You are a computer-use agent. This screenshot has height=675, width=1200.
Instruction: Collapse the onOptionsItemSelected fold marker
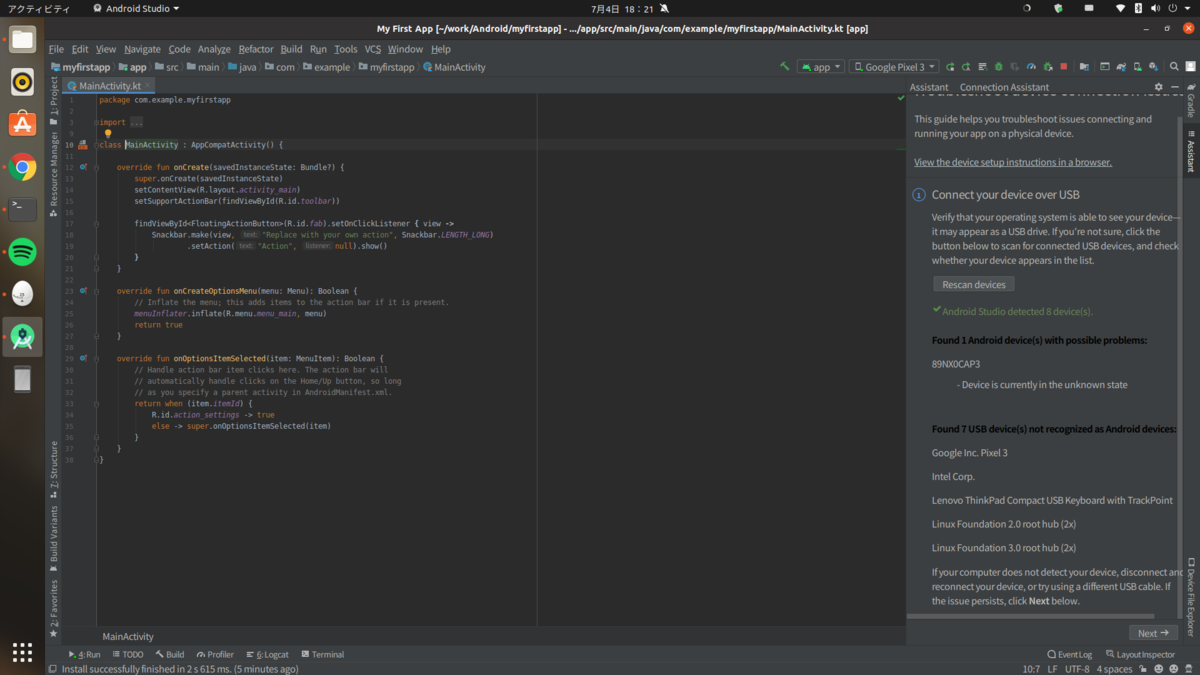[x=97, y=358]
